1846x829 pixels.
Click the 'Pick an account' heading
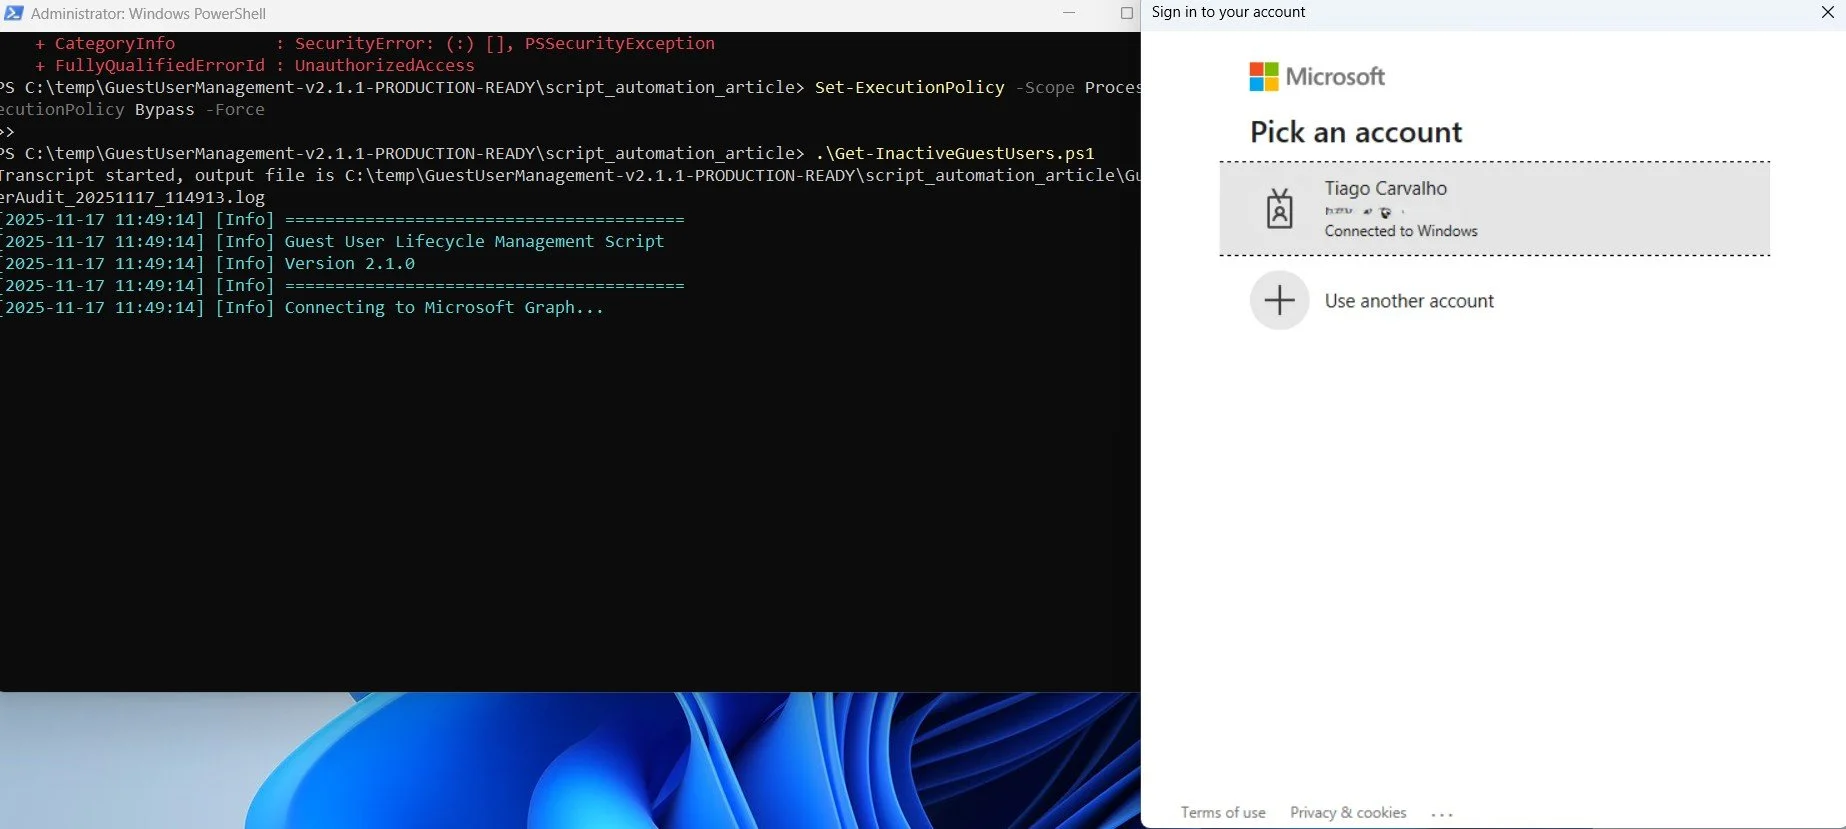[1356, 132]
